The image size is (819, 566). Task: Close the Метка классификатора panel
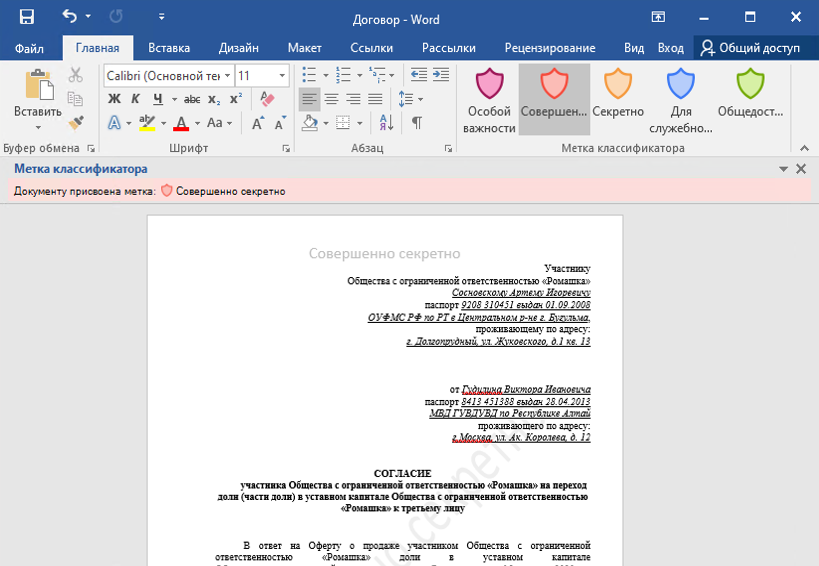tap(801, 169)
